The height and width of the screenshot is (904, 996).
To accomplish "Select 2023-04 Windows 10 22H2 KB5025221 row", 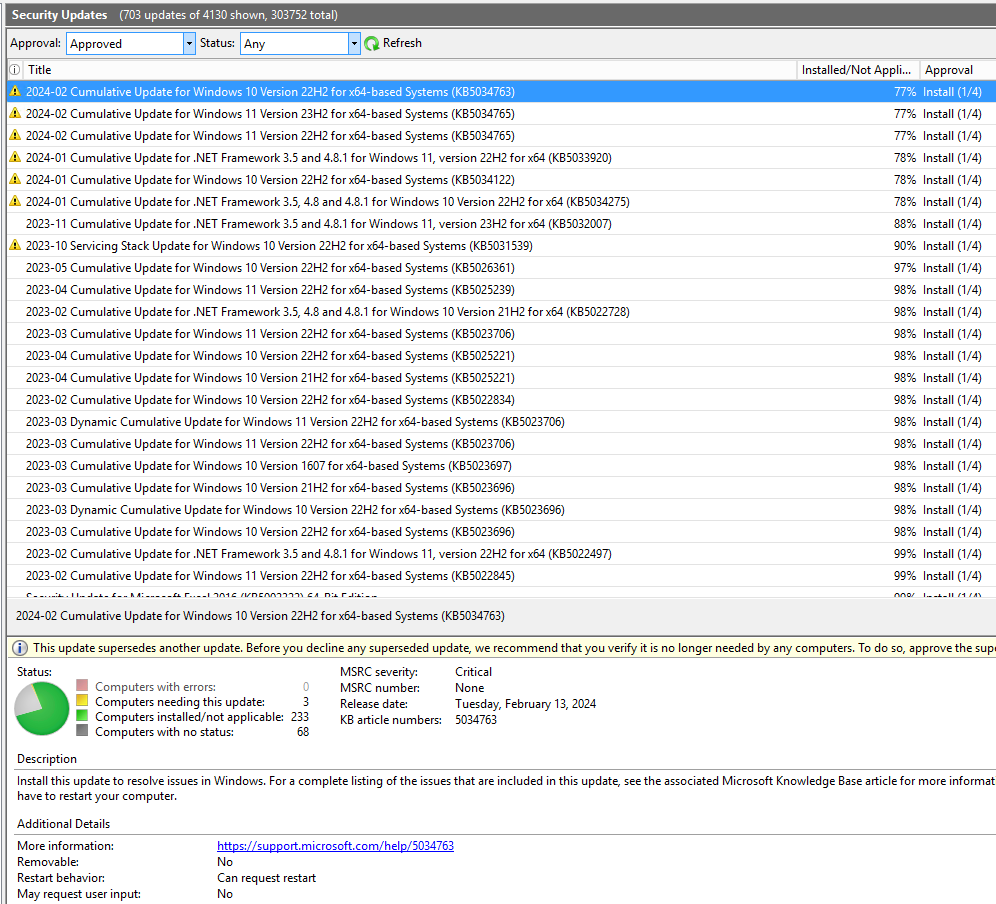I will click(501, 356).
